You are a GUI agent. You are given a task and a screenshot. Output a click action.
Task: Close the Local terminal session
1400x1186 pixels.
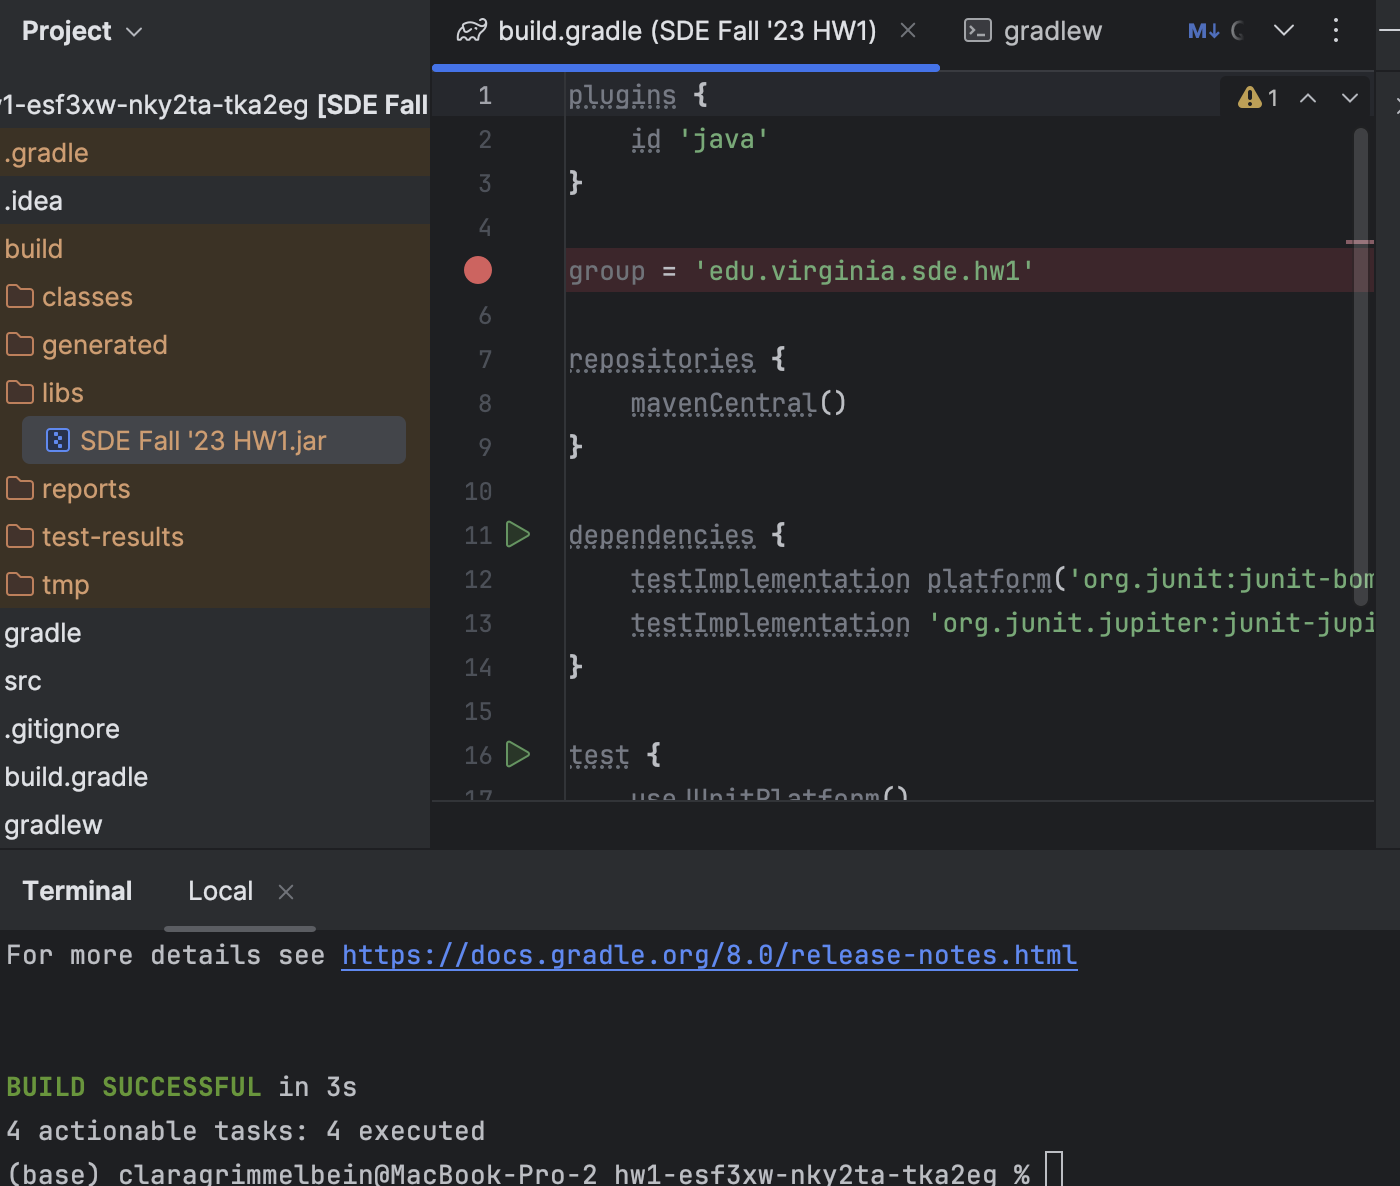(x=285, y=891)
